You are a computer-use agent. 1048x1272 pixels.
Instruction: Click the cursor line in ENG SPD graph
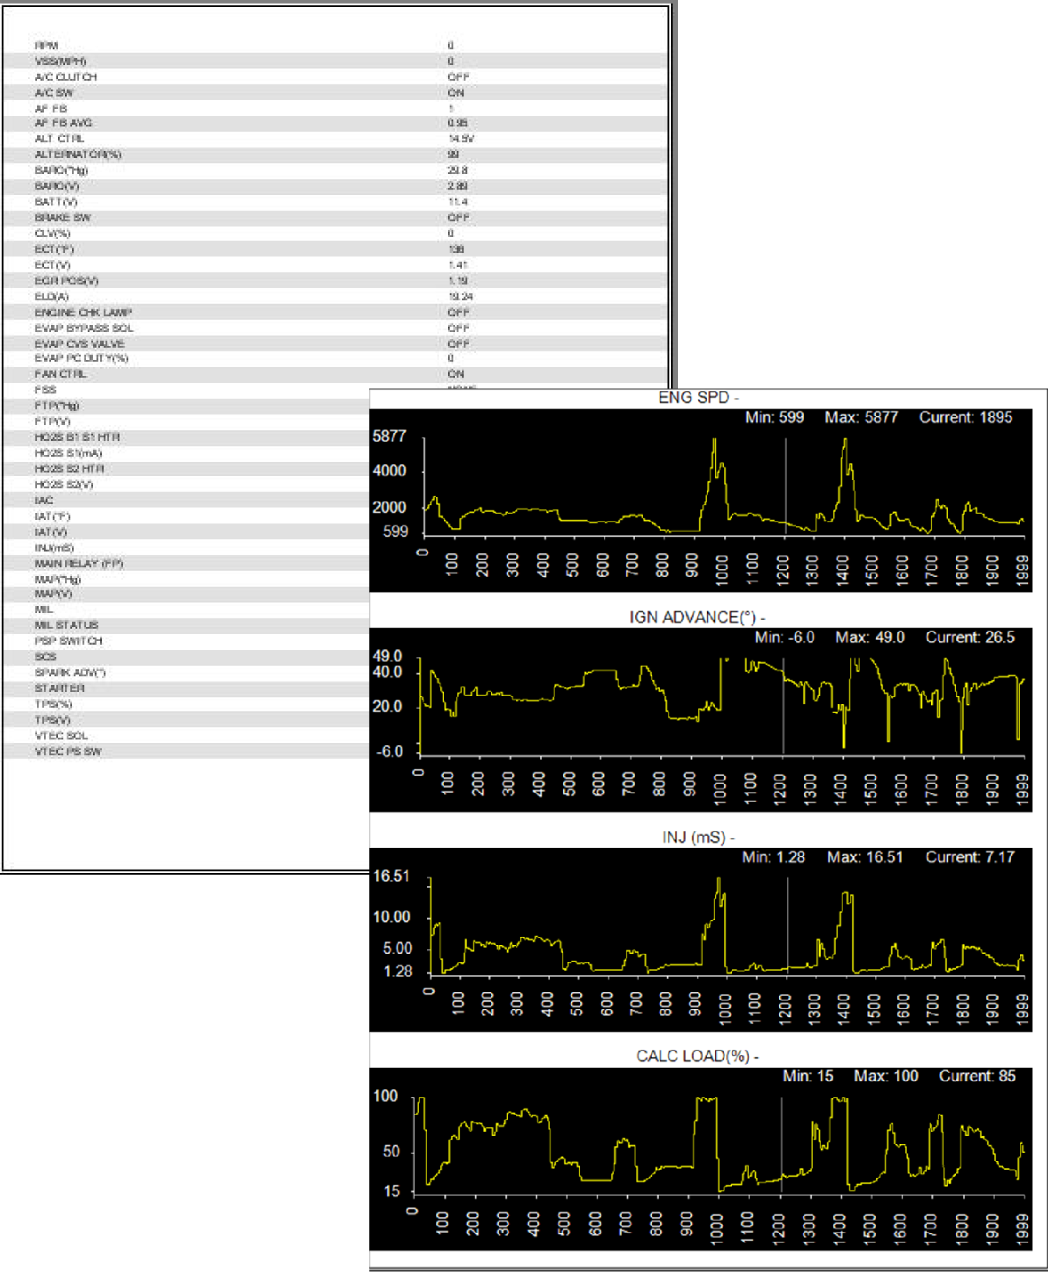click(785, 485)
